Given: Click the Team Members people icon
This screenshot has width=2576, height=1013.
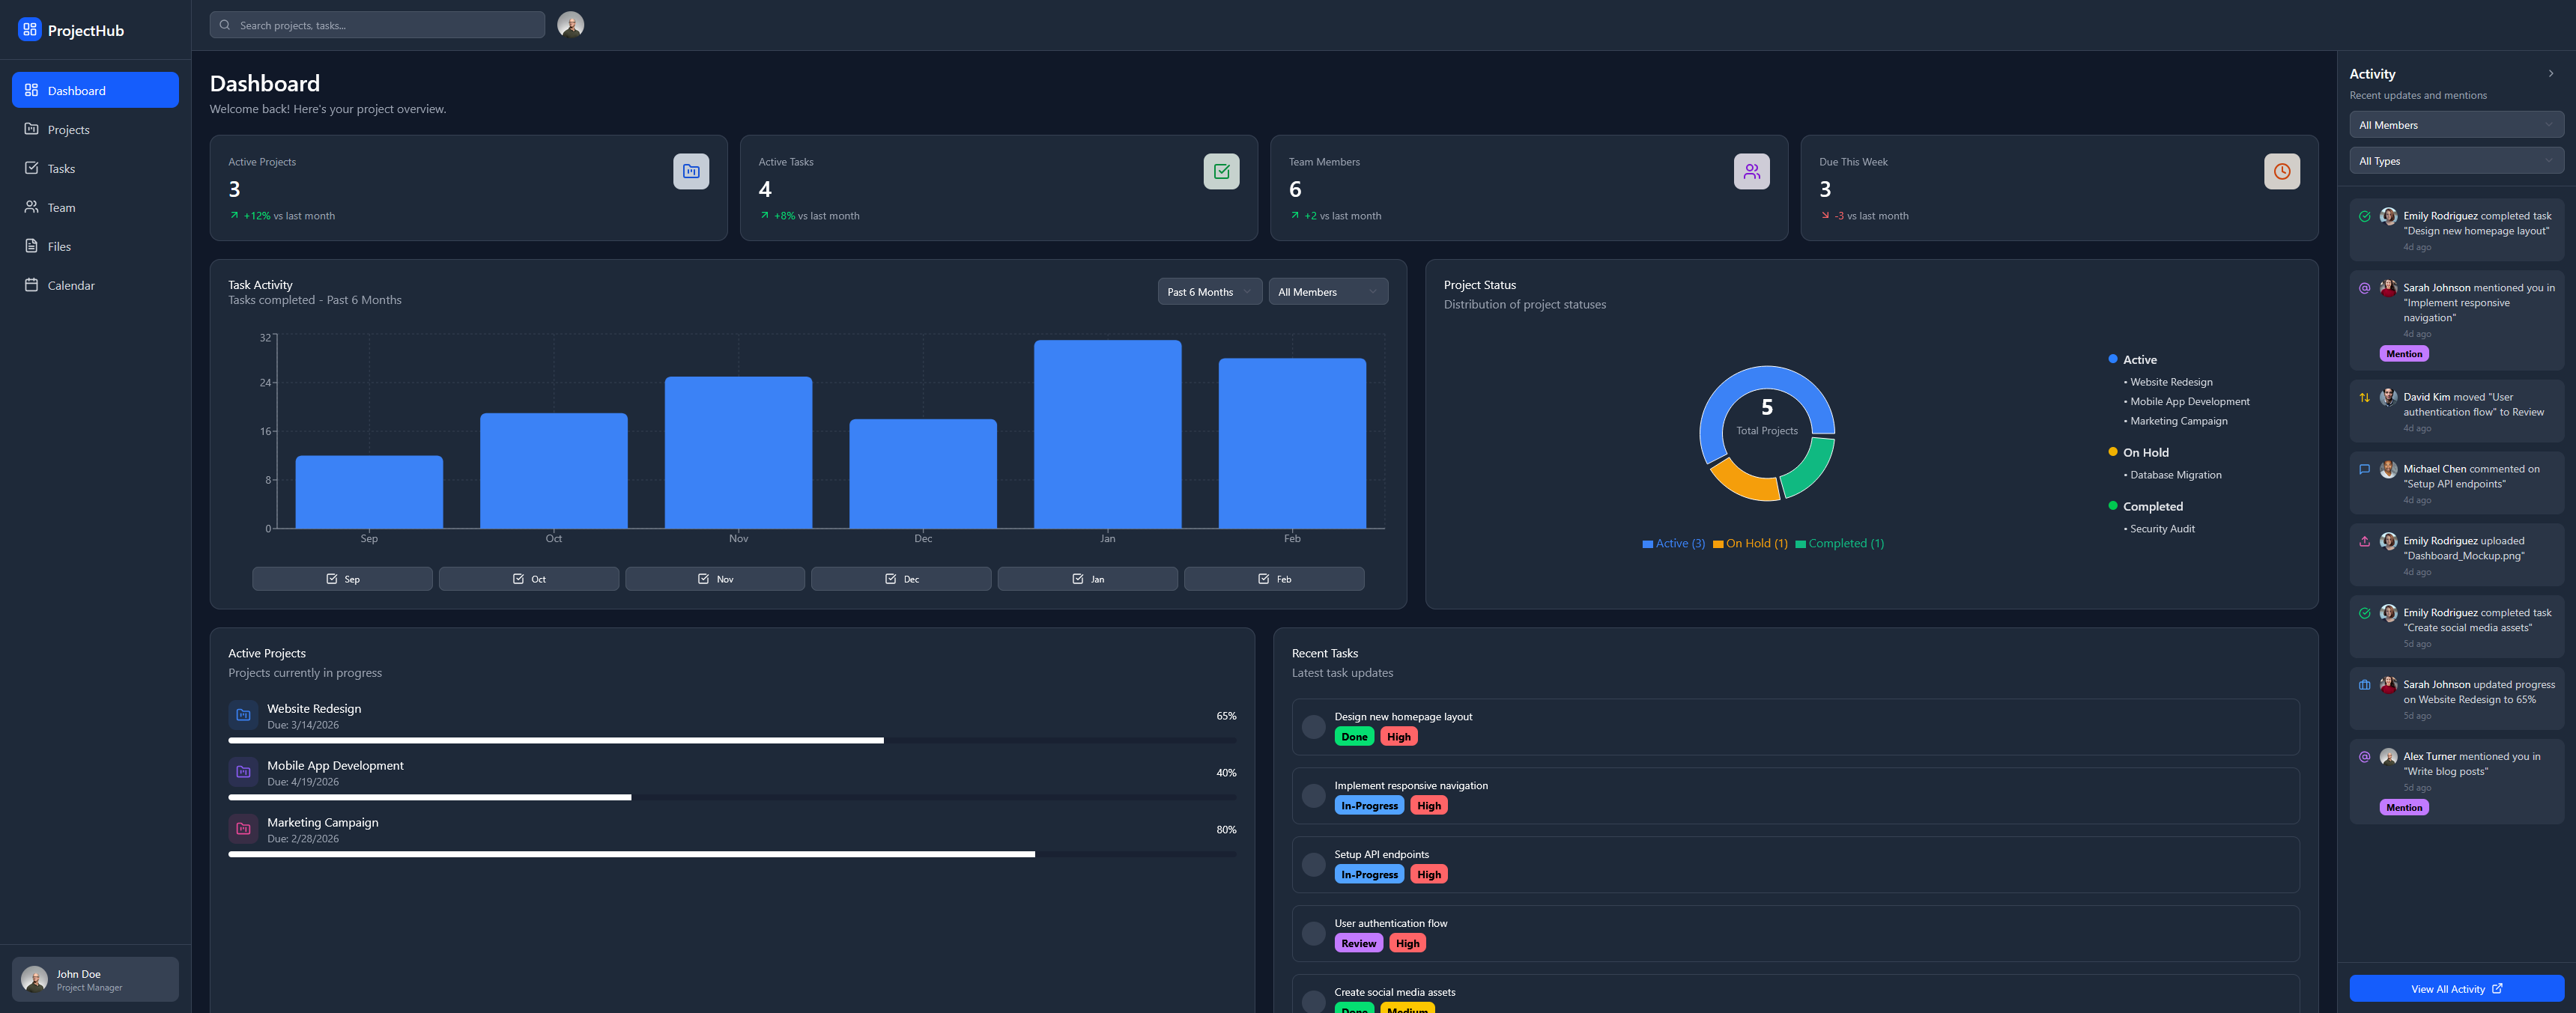Looking at the screenshot, I should (x=1751, y=171).
